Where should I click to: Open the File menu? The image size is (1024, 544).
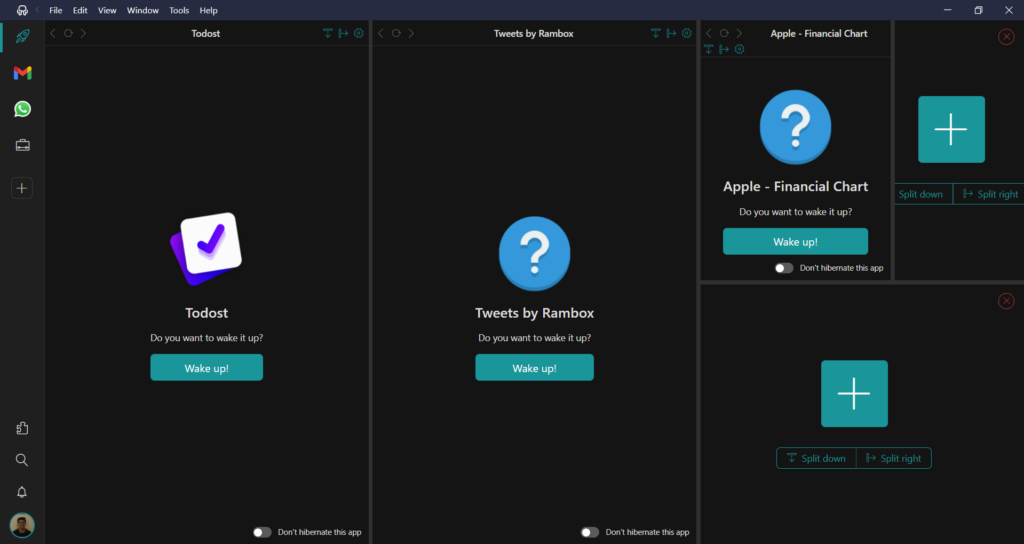coord(56,10)
